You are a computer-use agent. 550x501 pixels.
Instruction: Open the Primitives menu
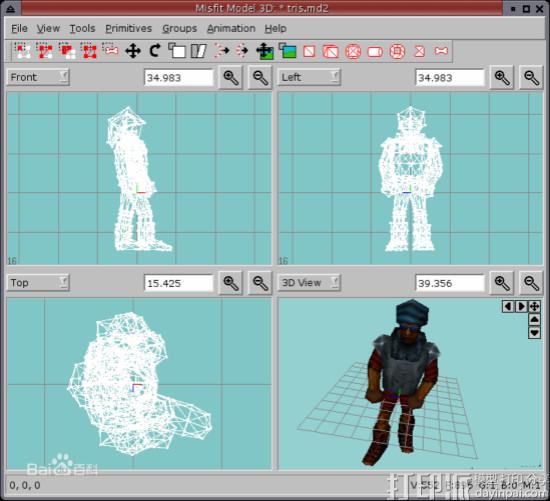click(x=128, y=28)
